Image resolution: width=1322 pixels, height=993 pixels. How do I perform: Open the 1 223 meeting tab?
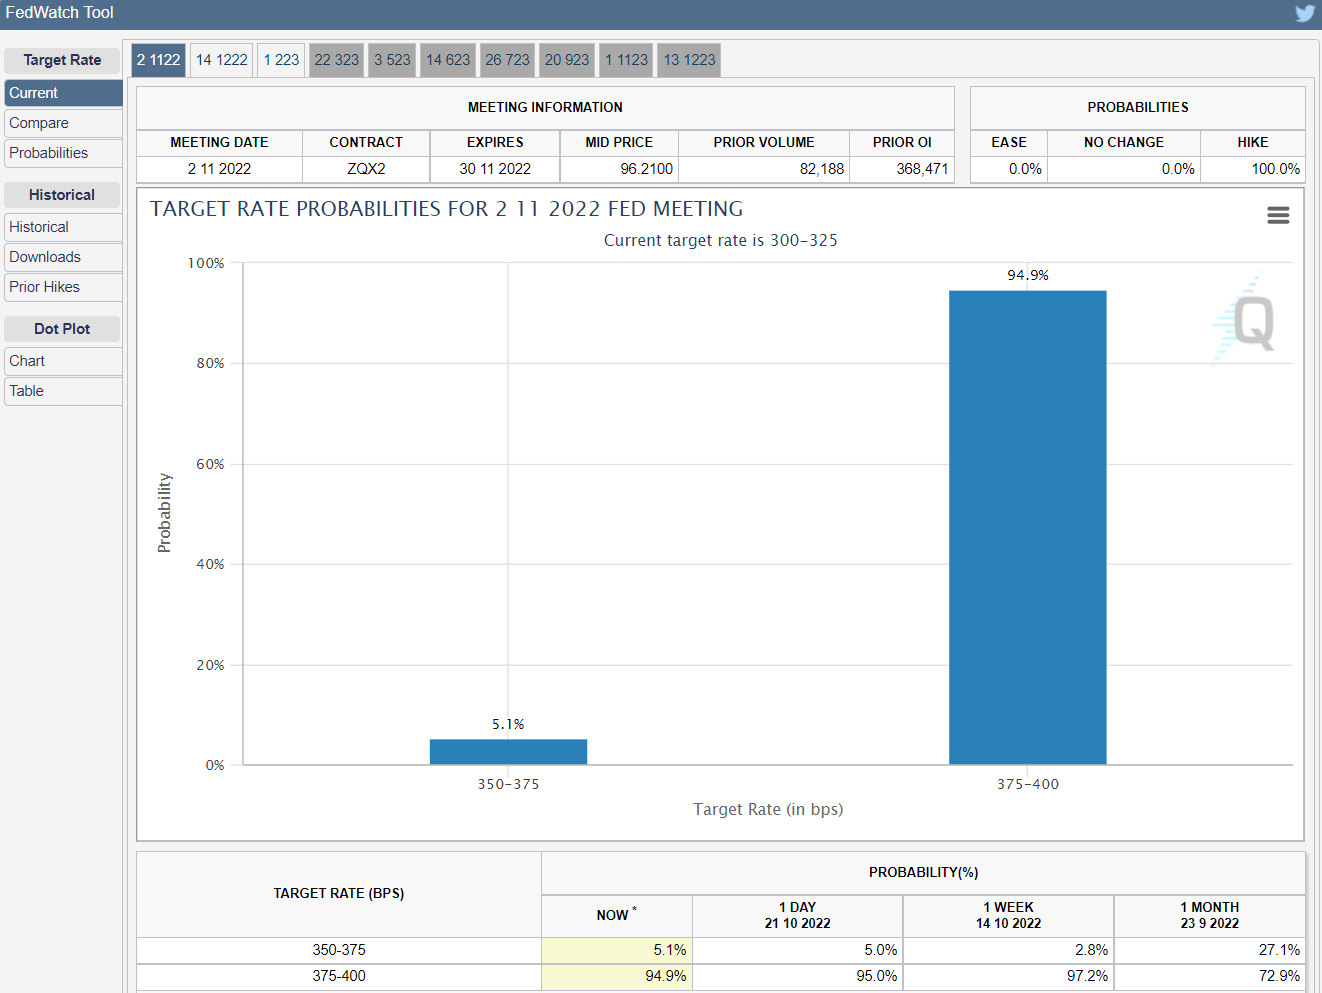pos(281,60)
